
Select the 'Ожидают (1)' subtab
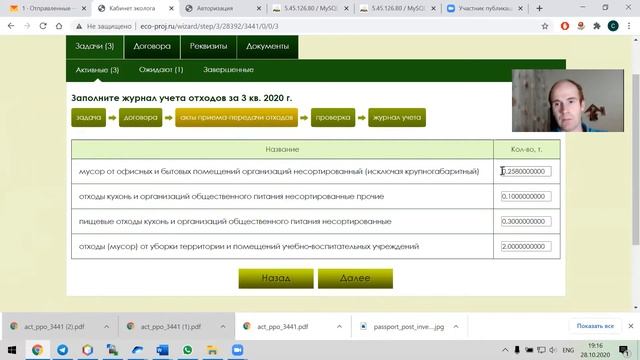(x=161, y=70)
